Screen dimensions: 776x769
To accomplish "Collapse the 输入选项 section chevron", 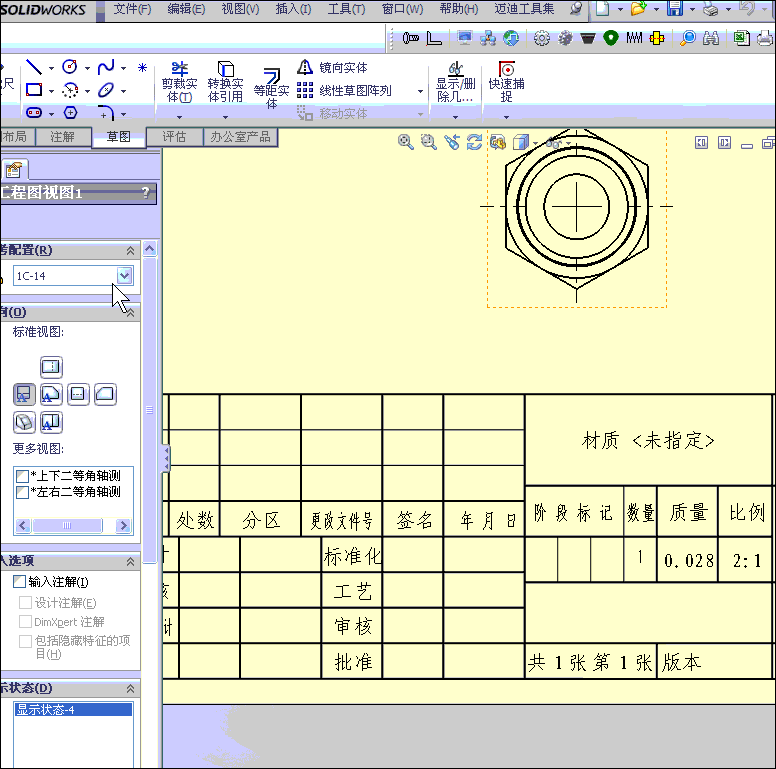I will [x=130, y=561].
